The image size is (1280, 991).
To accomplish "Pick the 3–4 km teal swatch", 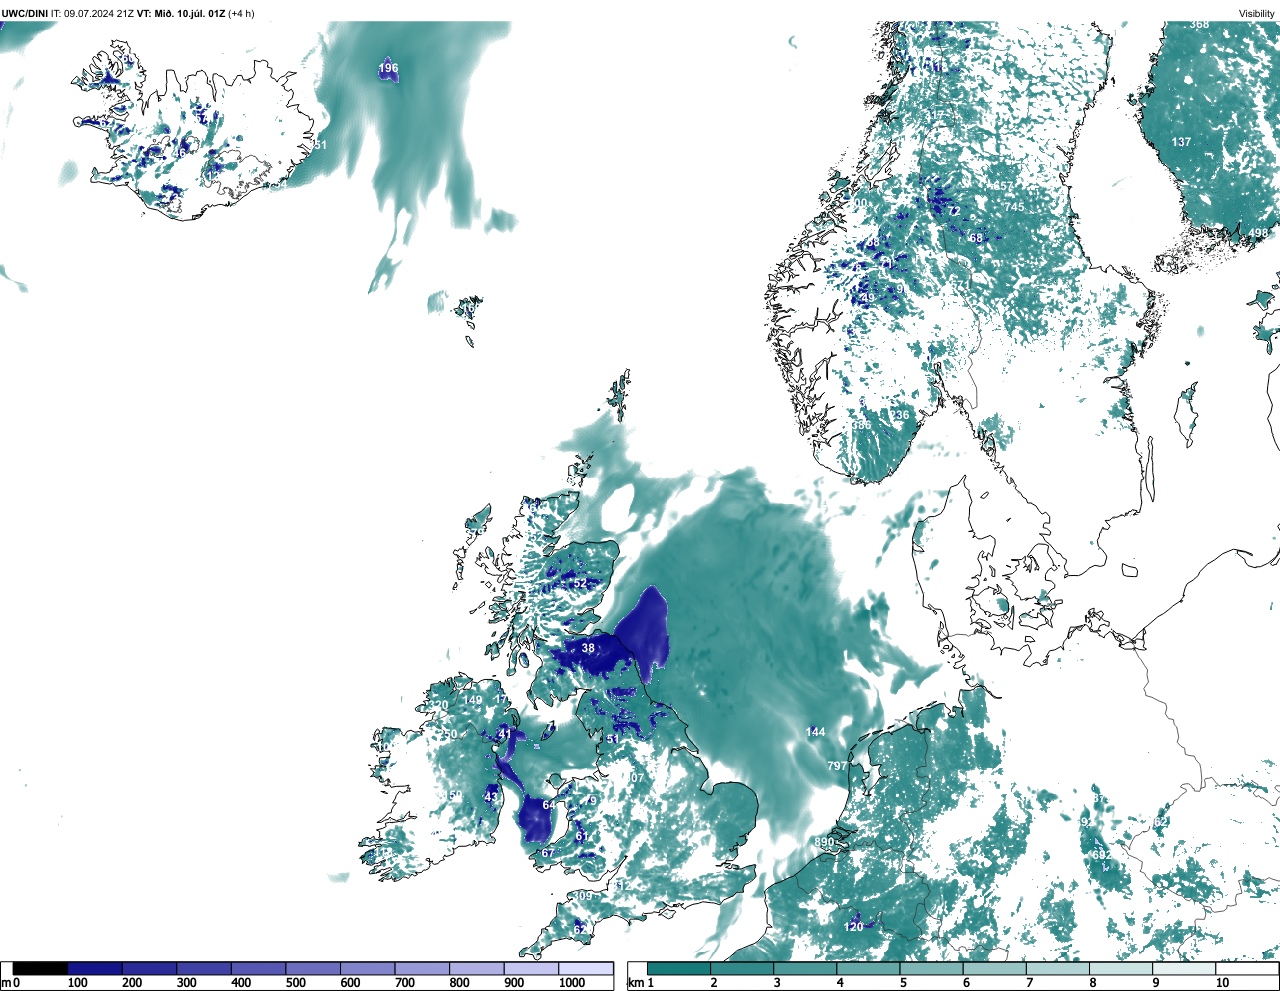I will pos(806,968).
